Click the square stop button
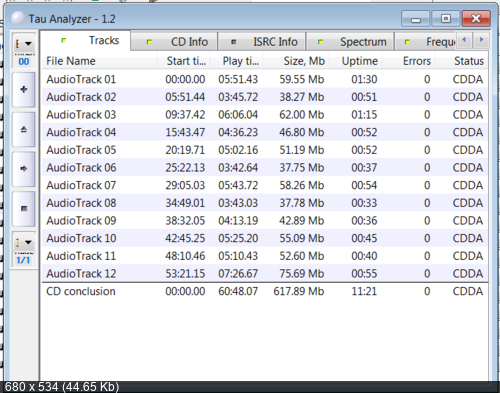The width and height of the screenshot is (500, 393). [24, 209]
